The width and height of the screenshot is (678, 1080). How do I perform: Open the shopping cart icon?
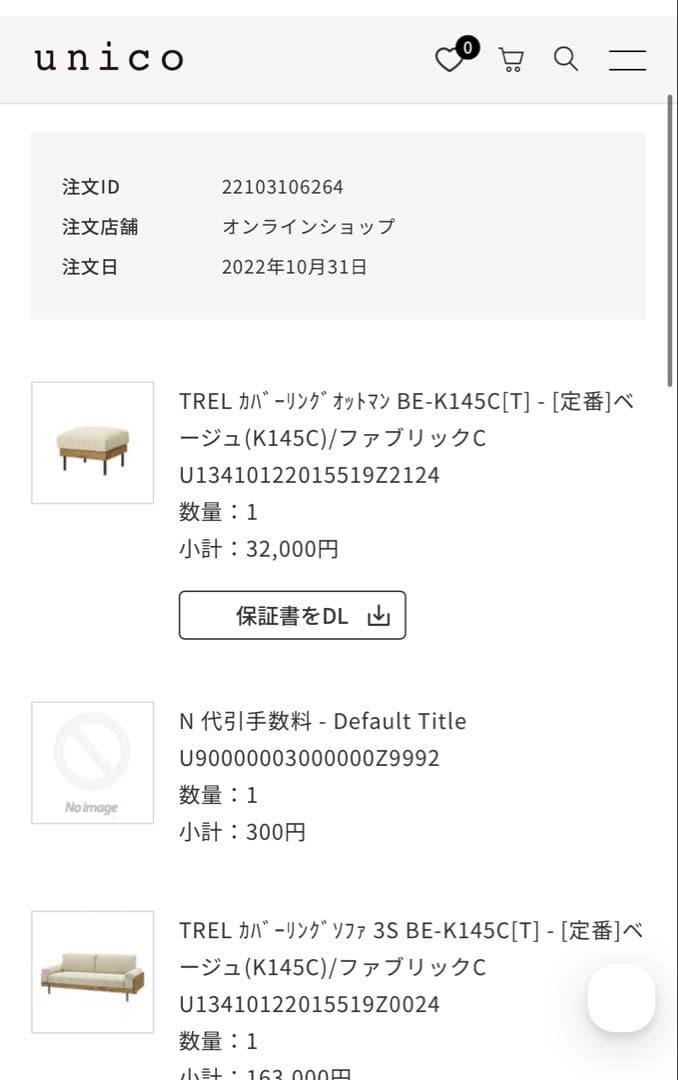(x=511, y=60)
